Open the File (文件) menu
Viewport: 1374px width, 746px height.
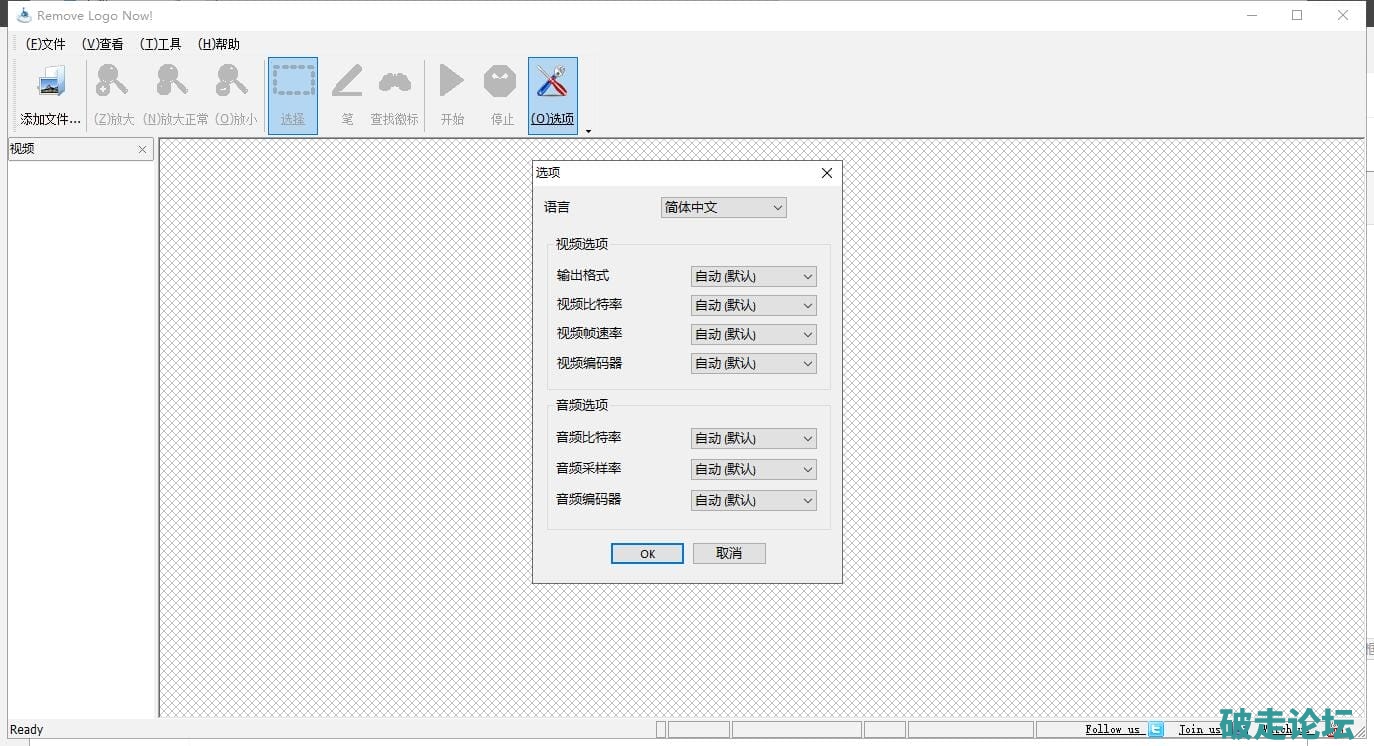pos(45,44)
